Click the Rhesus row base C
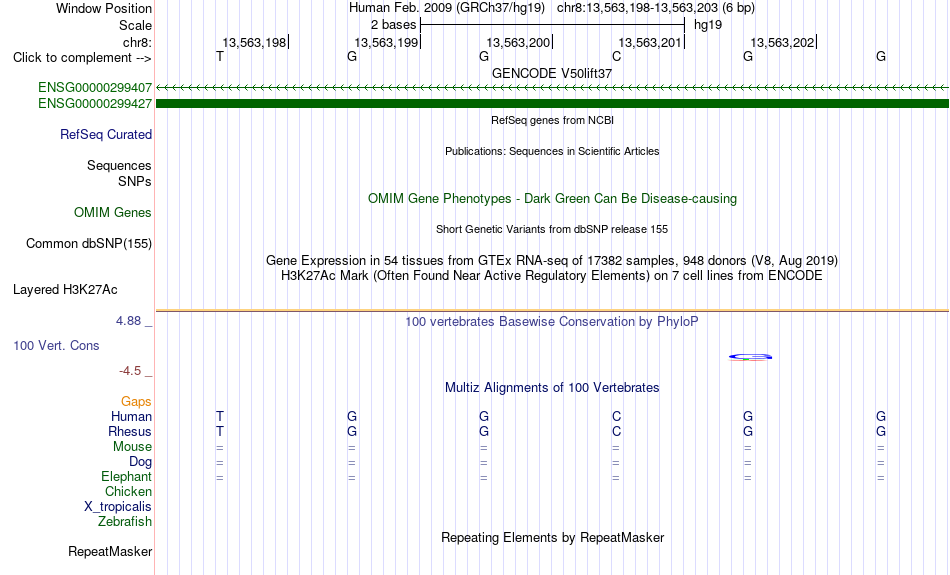950x575 pixels. [616, 431]
